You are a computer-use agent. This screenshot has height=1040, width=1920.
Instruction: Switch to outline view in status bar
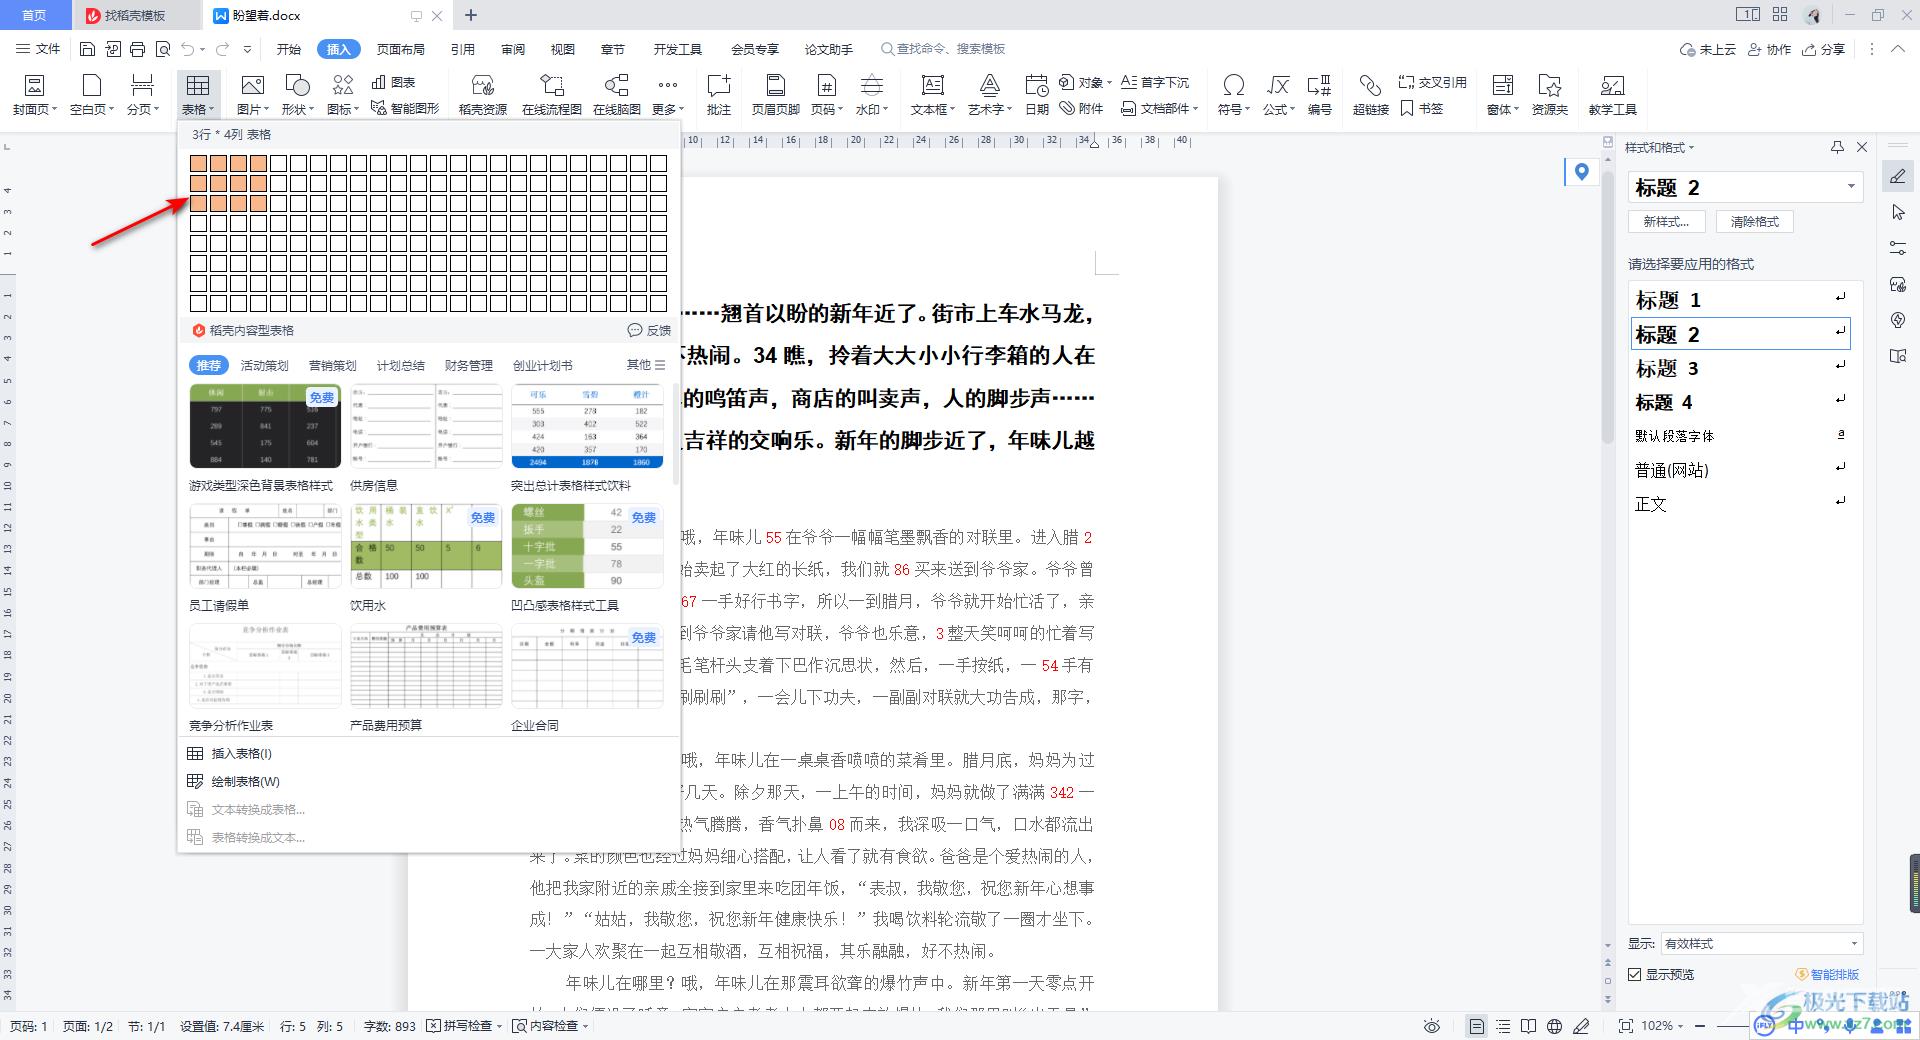[x=1502, y=1026]
